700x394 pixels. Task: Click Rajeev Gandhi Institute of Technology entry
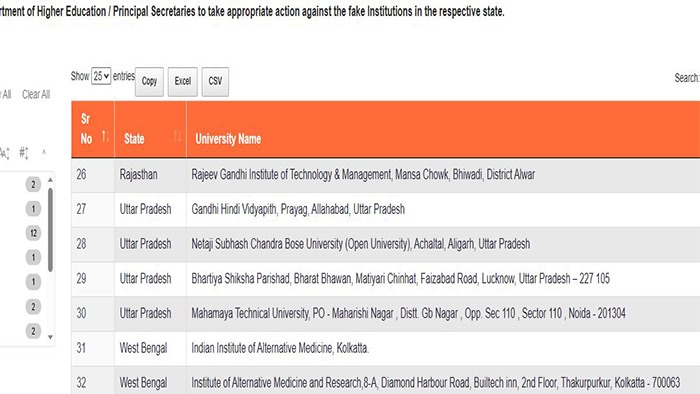tap(363, 174)
